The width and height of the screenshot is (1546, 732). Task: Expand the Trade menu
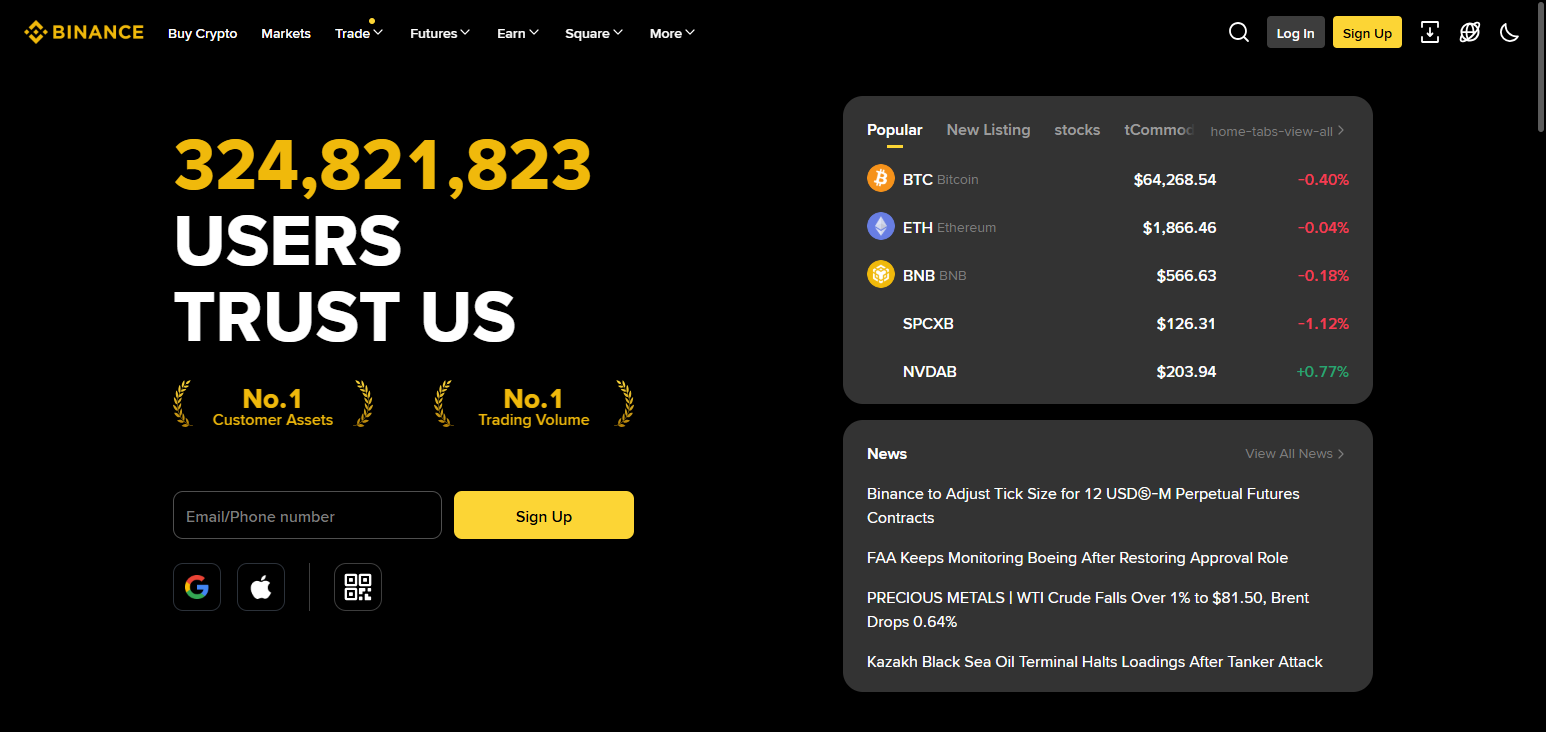359,33
